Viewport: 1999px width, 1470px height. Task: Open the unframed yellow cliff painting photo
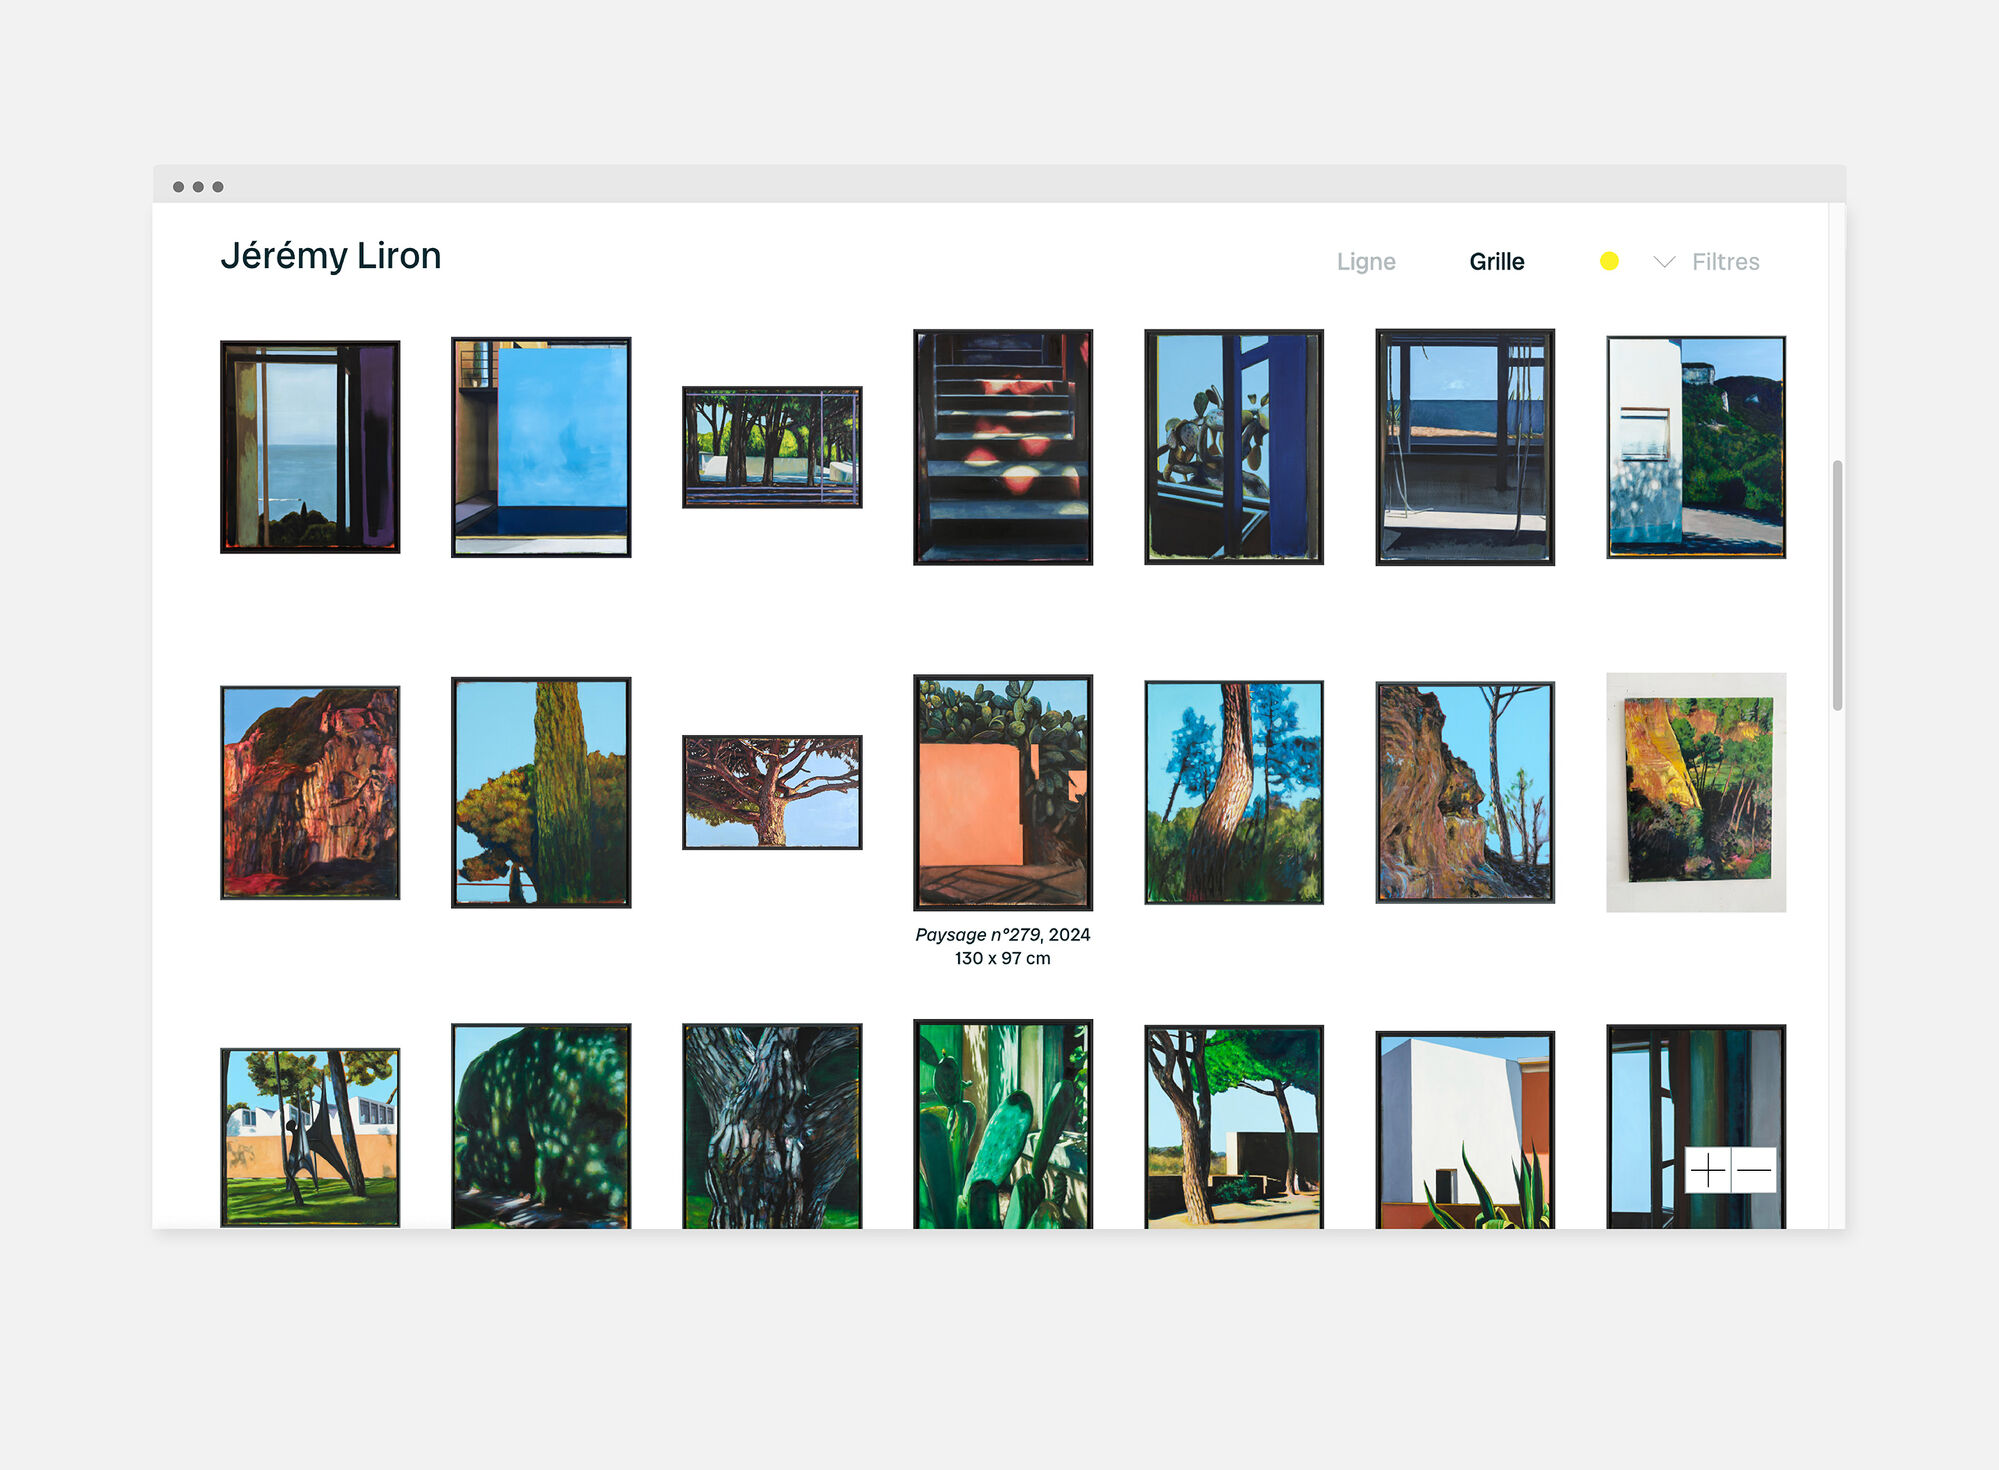pyautogui.click(x=1695, y=792)
